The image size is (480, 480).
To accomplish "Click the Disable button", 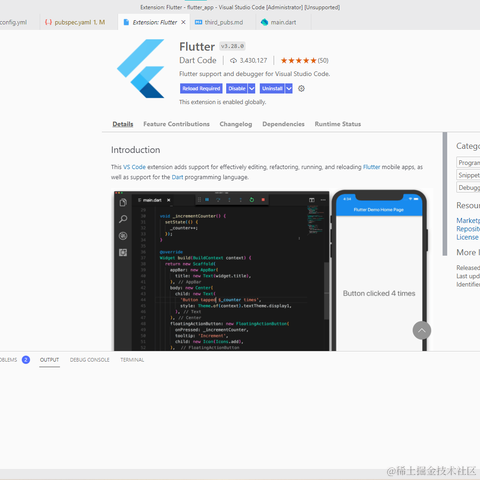I will click(237, 88).
